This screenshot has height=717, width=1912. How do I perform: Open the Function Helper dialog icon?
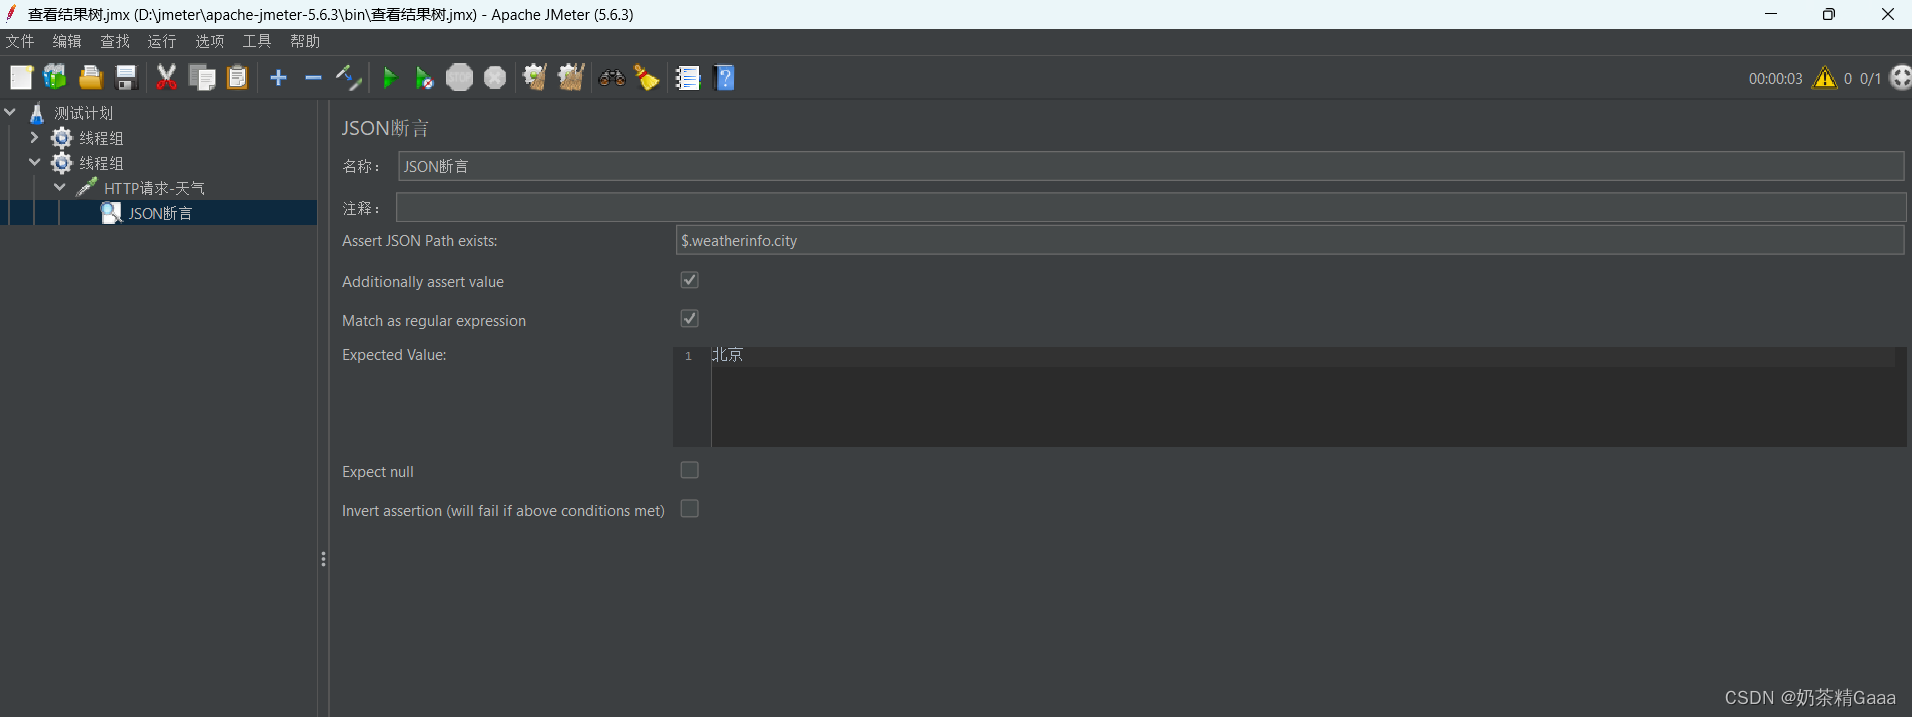[688, 78]
